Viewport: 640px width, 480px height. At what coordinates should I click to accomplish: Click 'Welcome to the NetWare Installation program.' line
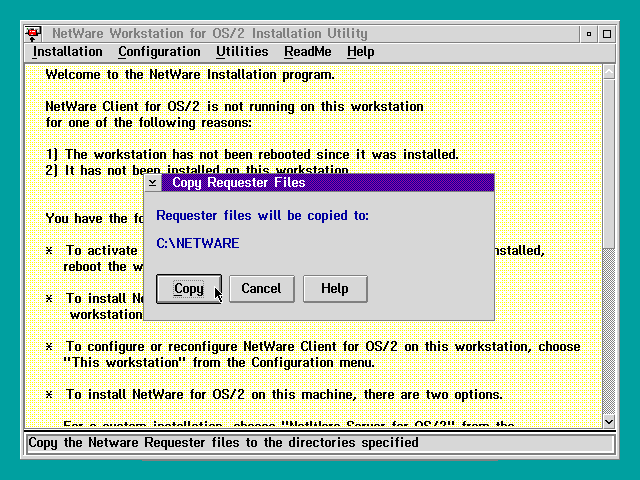coord(190,75)
